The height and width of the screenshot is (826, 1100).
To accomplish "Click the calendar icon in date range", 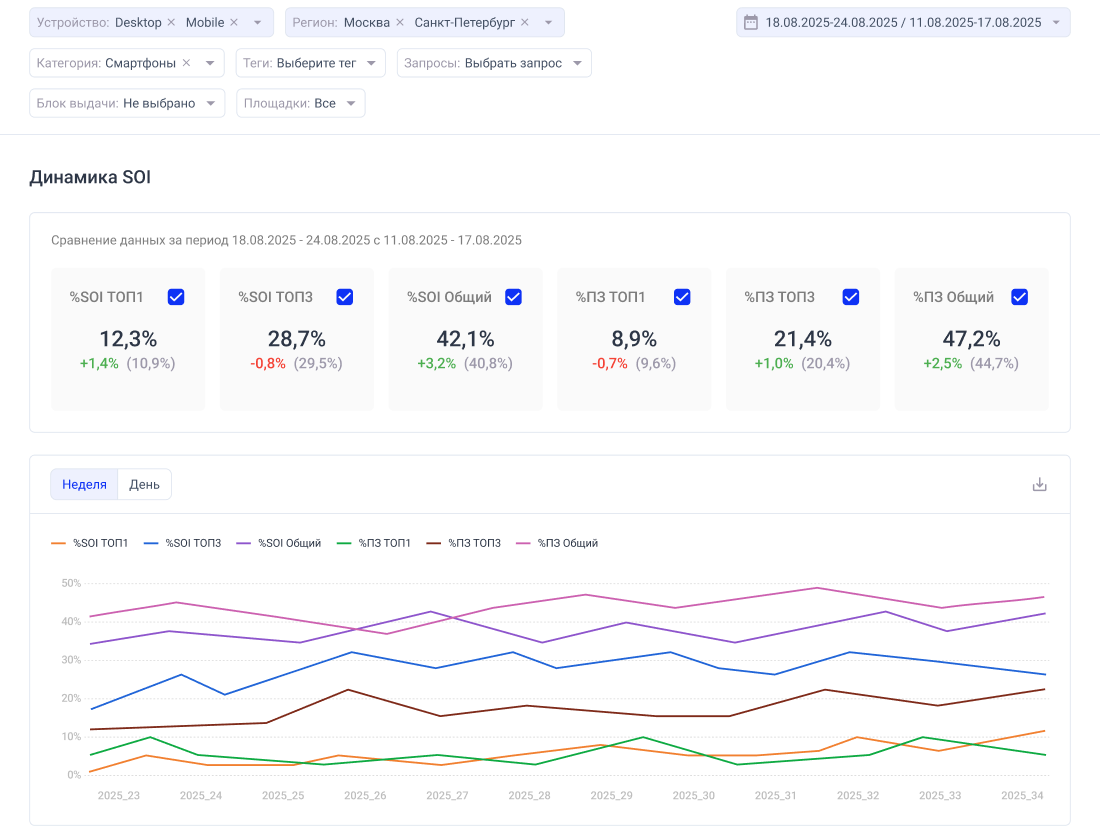I will pyautogui.click(x=751, y=22).
